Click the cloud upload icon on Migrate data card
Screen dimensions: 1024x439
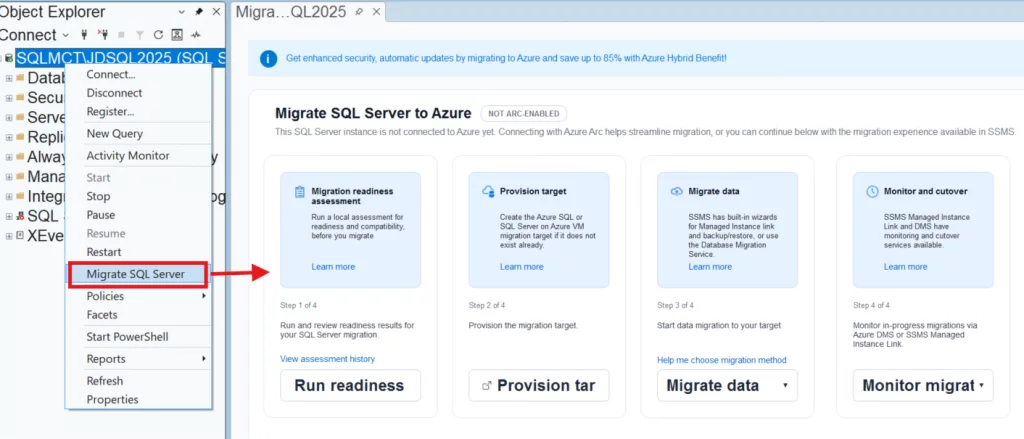(x=677, y=191)
